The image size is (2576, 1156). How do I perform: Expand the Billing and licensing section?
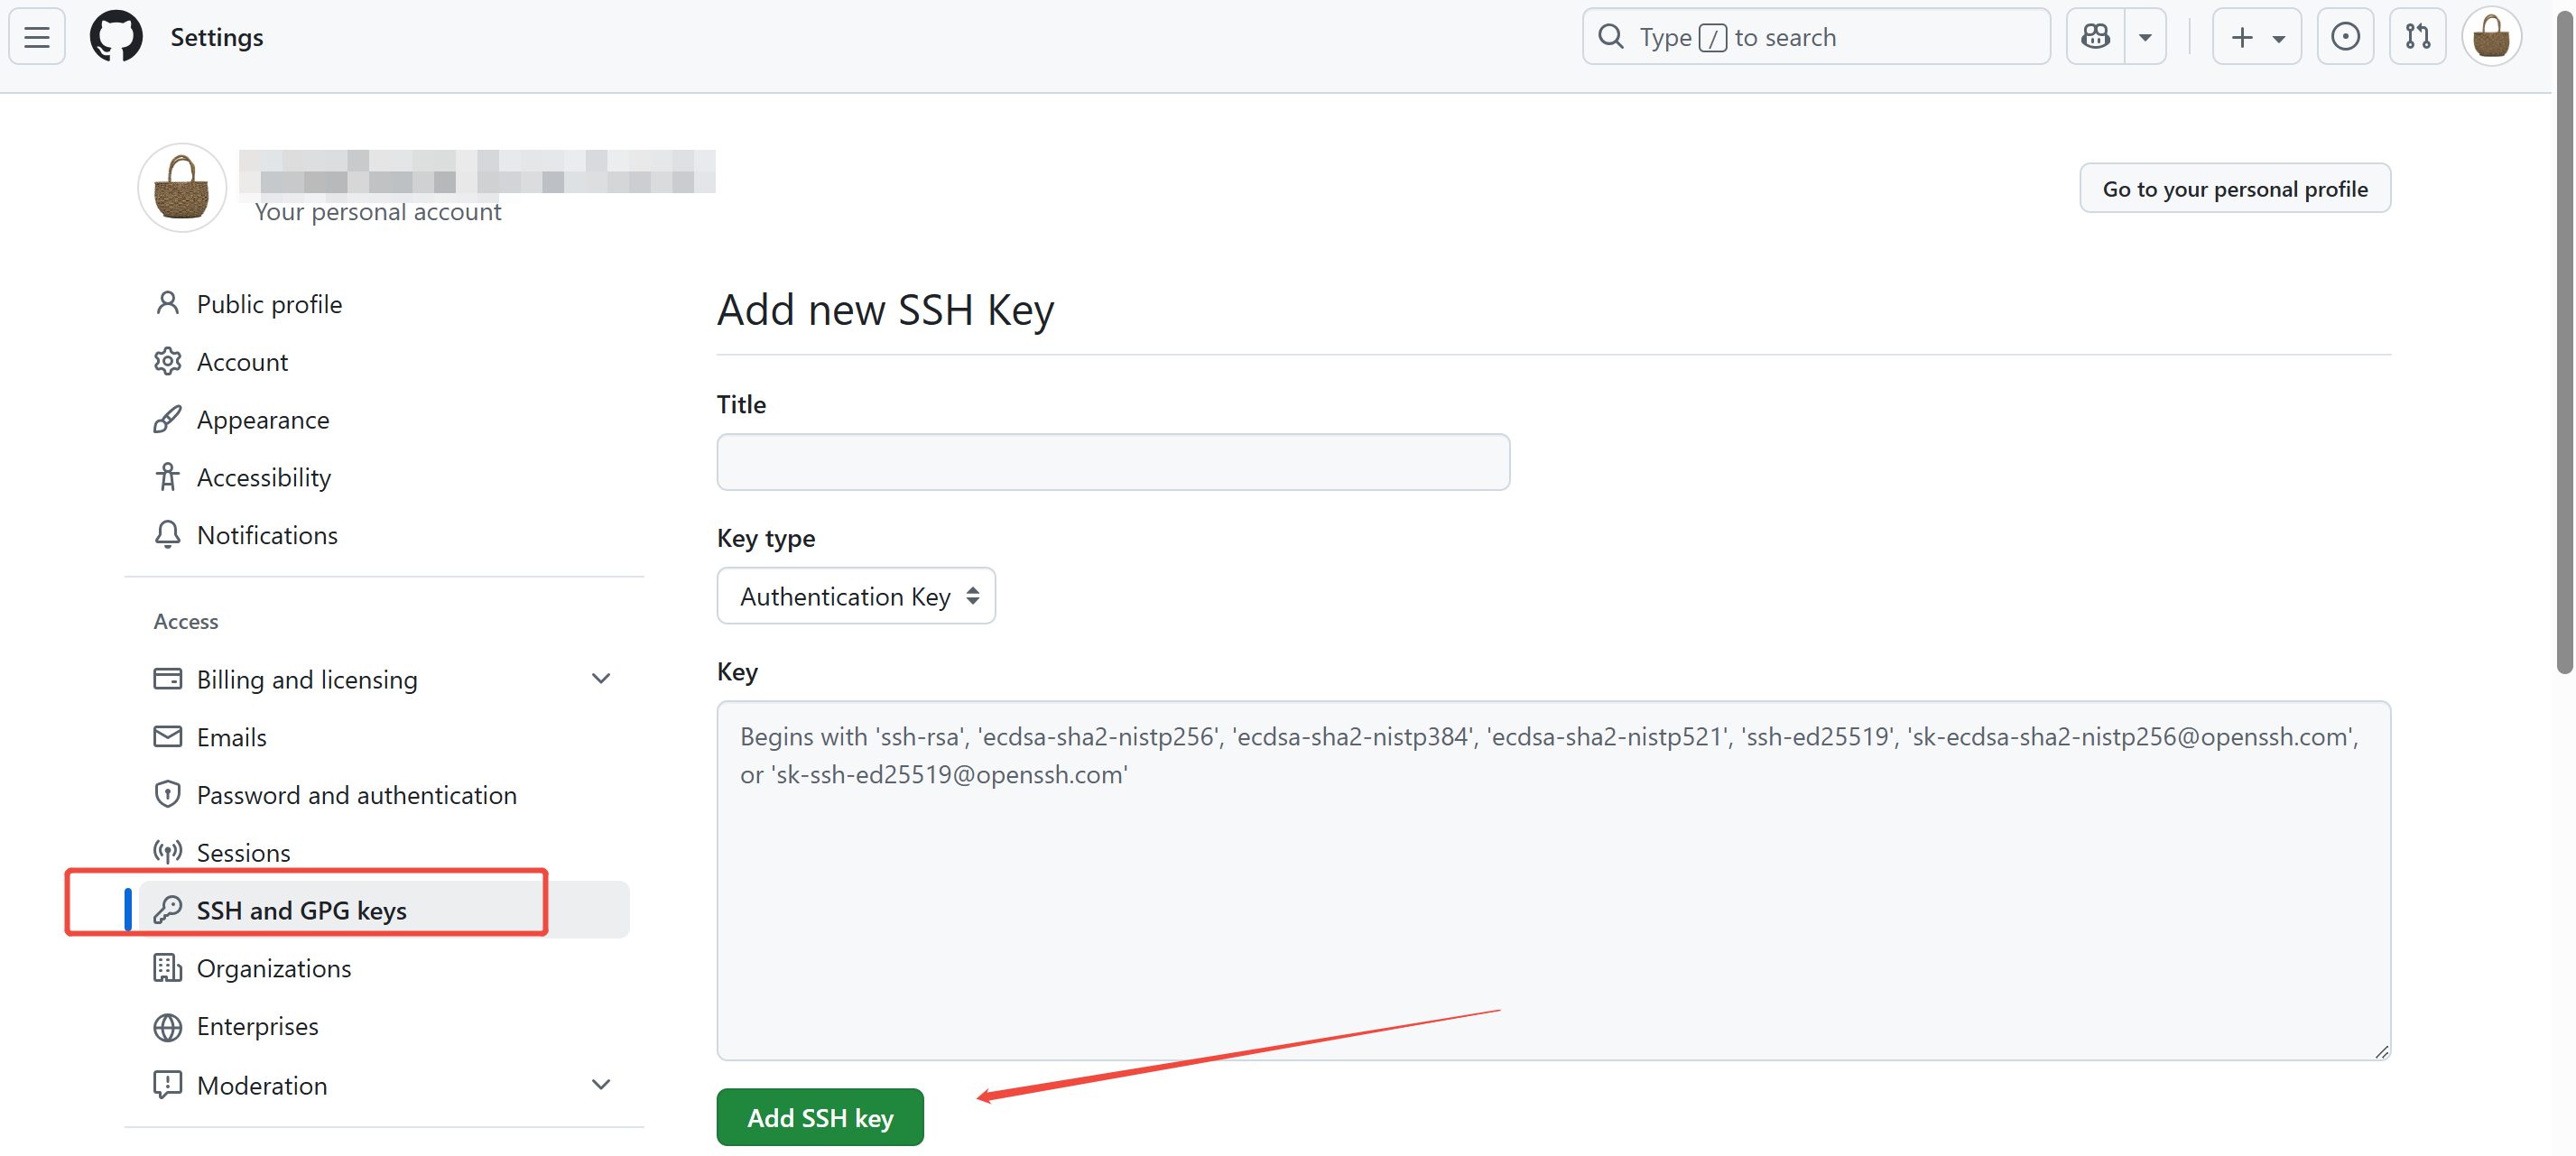(600, 679)
